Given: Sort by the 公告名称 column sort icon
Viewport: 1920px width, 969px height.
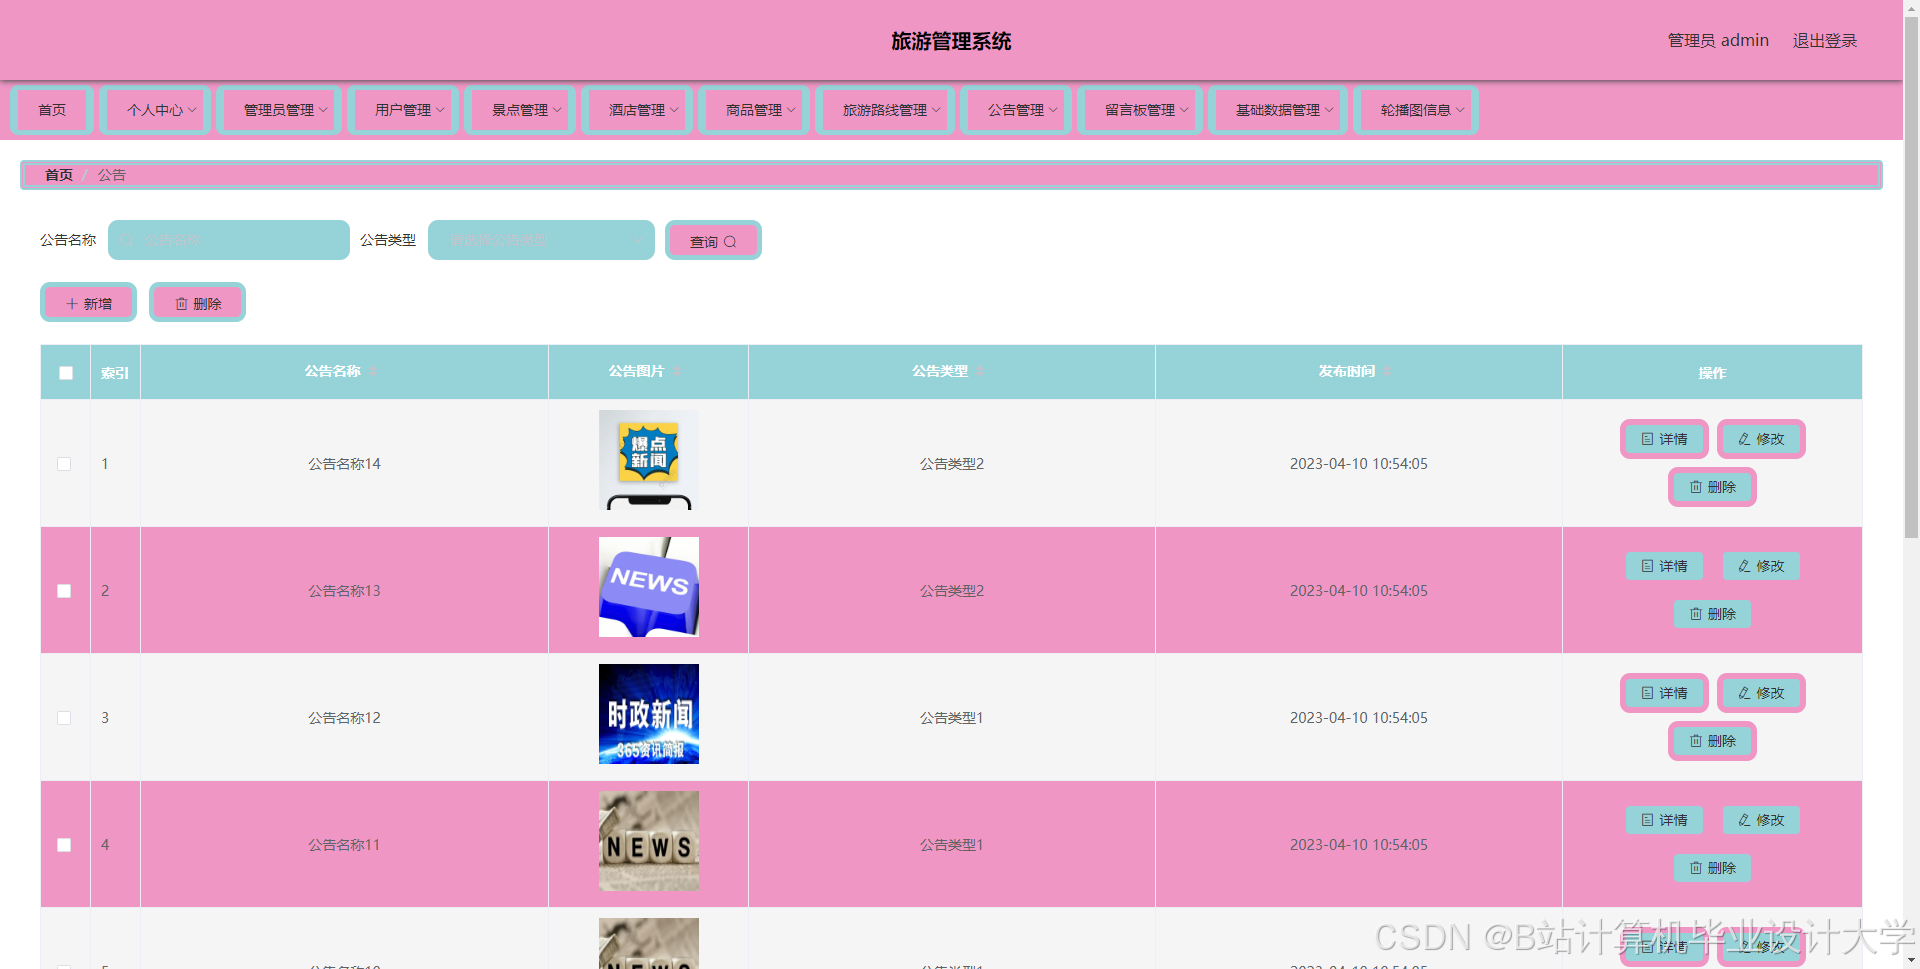Looking at the screenshot, I should coord(373,372).
